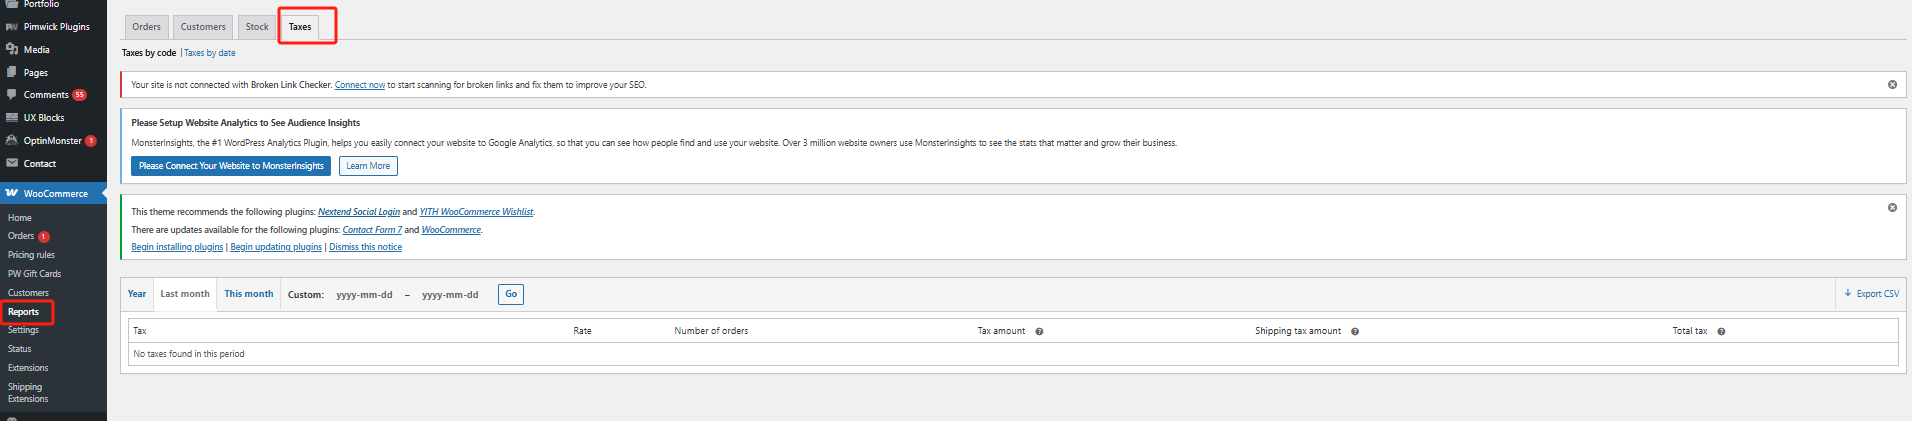
Task: Click the Contact envelope icon
Action: [12, 163]
